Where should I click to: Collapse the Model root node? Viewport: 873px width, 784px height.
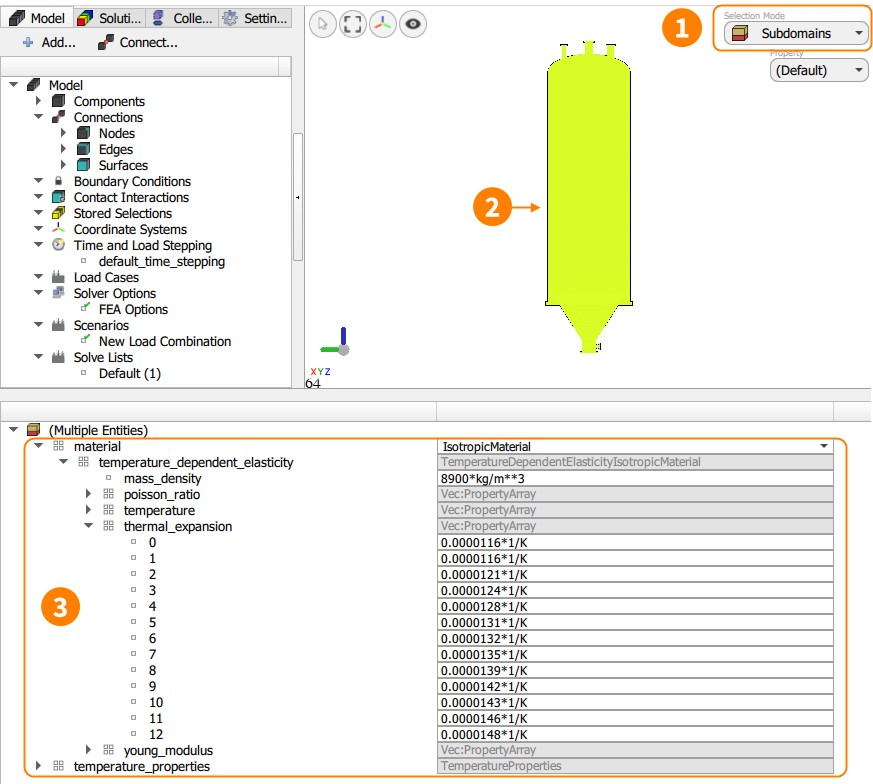(13, 85)
